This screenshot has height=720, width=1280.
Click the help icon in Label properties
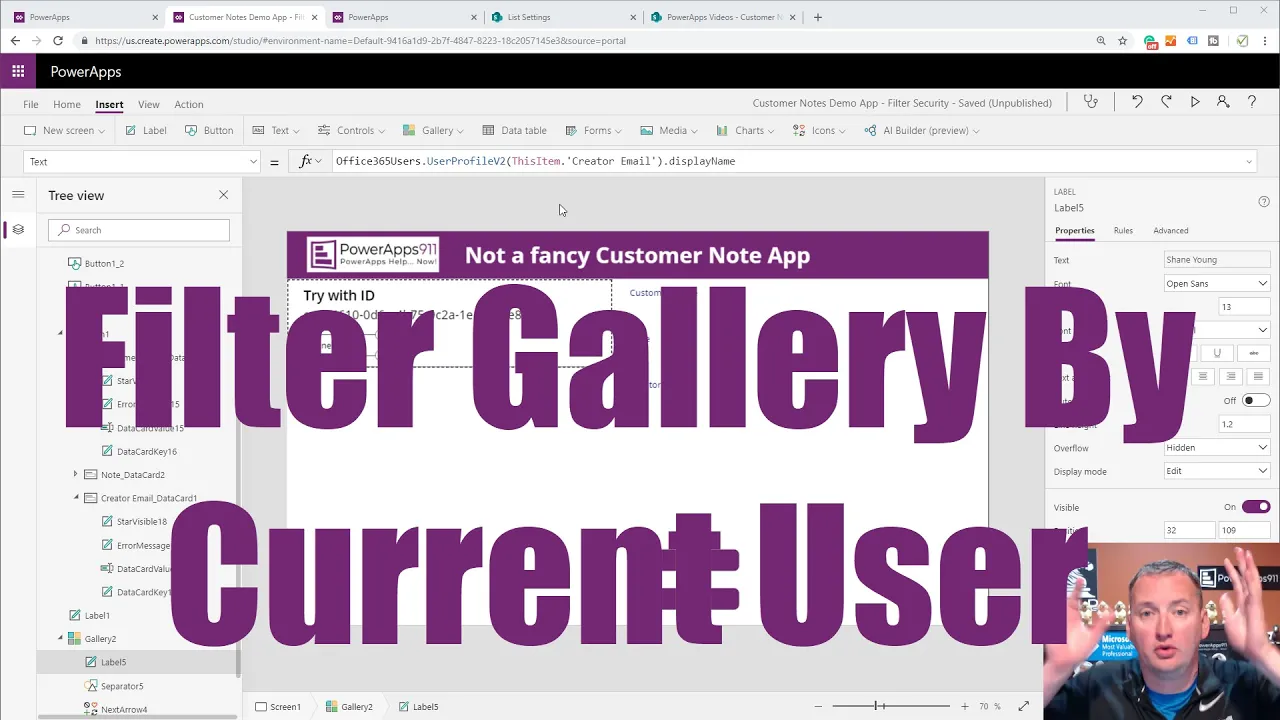point(1264,201)
